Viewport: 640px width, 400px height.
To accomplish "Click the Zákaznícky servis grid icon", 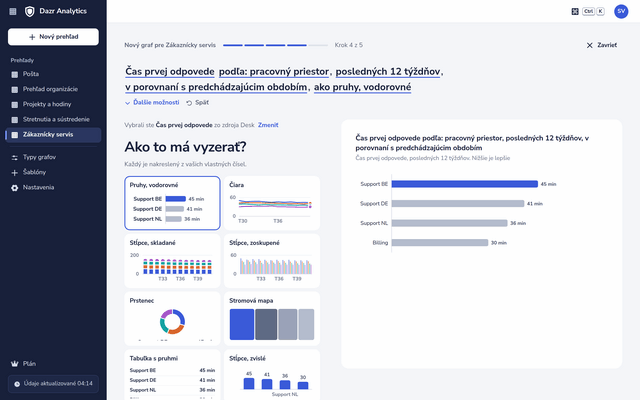I will tap(15, 135).
